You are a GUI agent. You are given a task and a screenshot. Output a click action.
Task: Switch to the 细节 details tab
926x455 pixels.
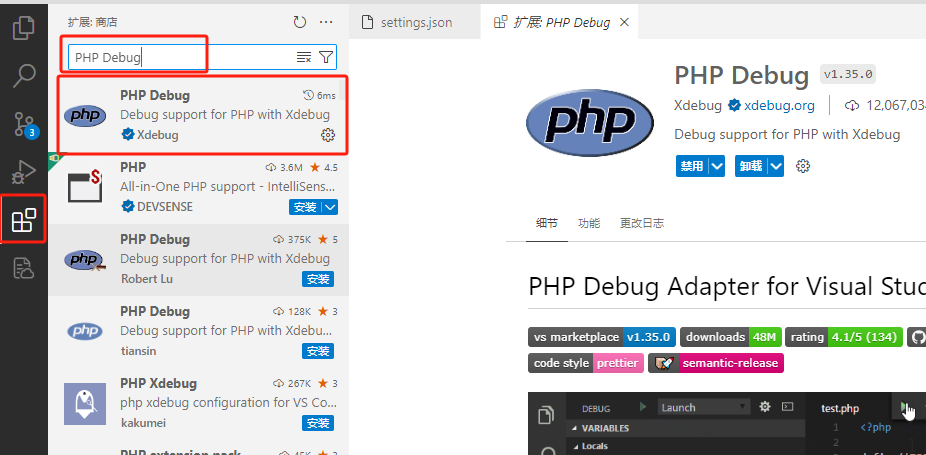(546, 223)
